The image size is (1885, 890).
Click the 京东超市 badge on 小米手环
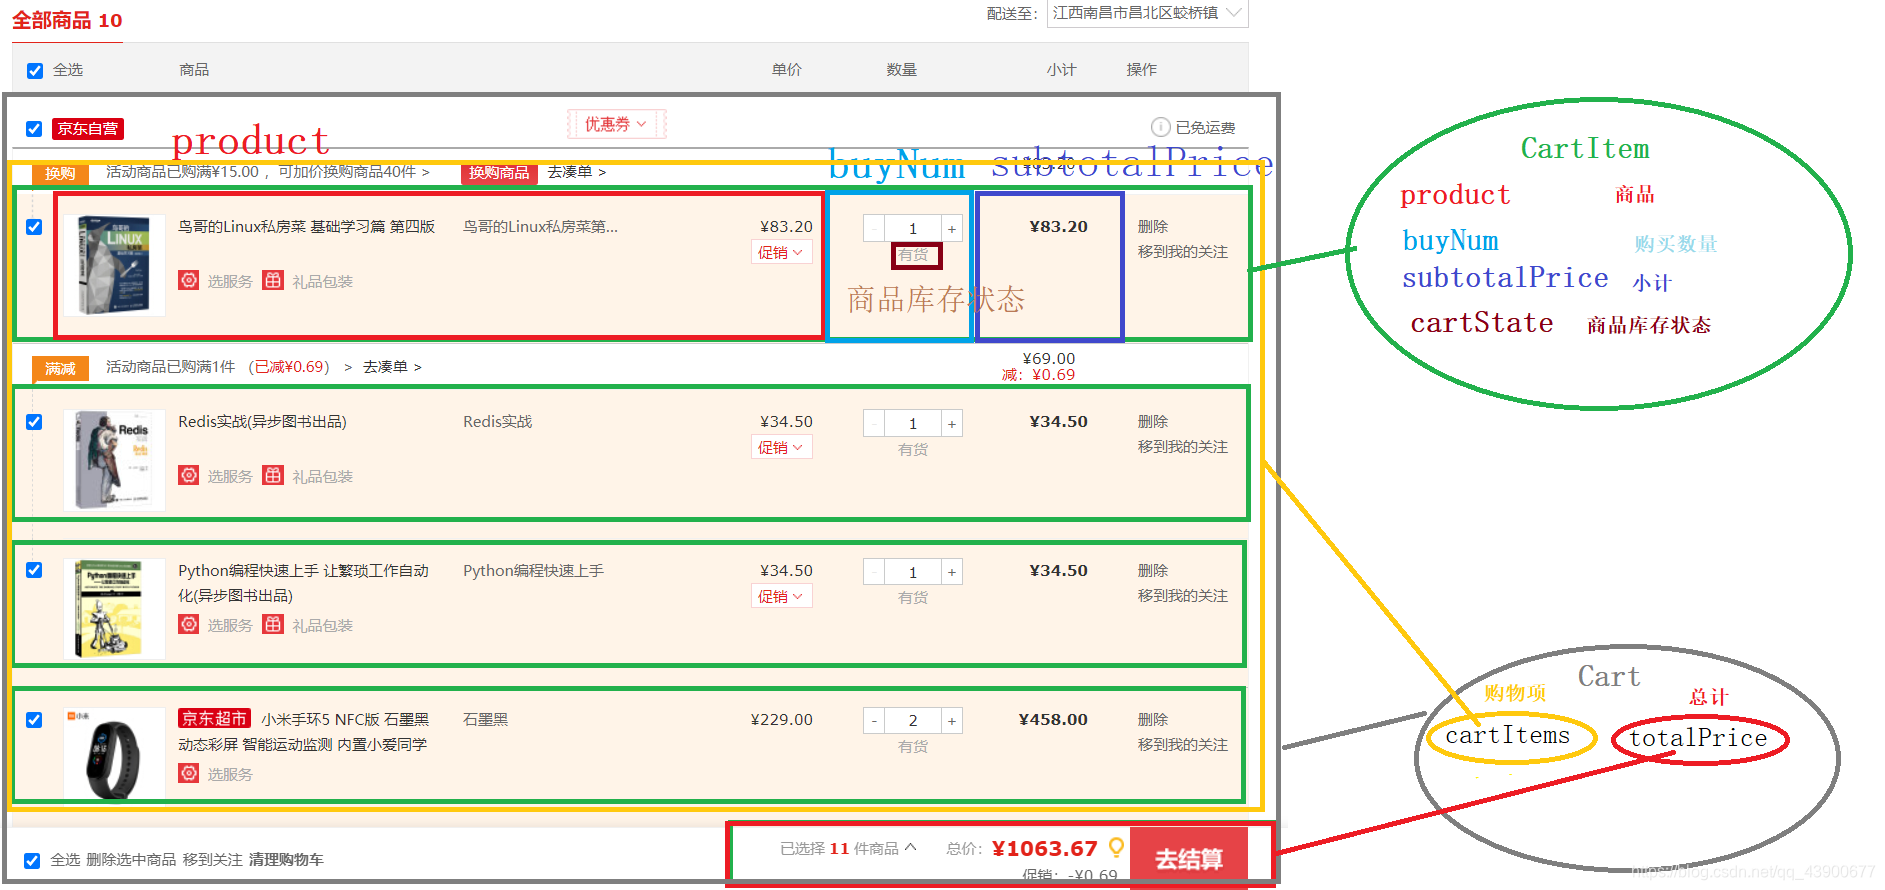pos(215,719)
